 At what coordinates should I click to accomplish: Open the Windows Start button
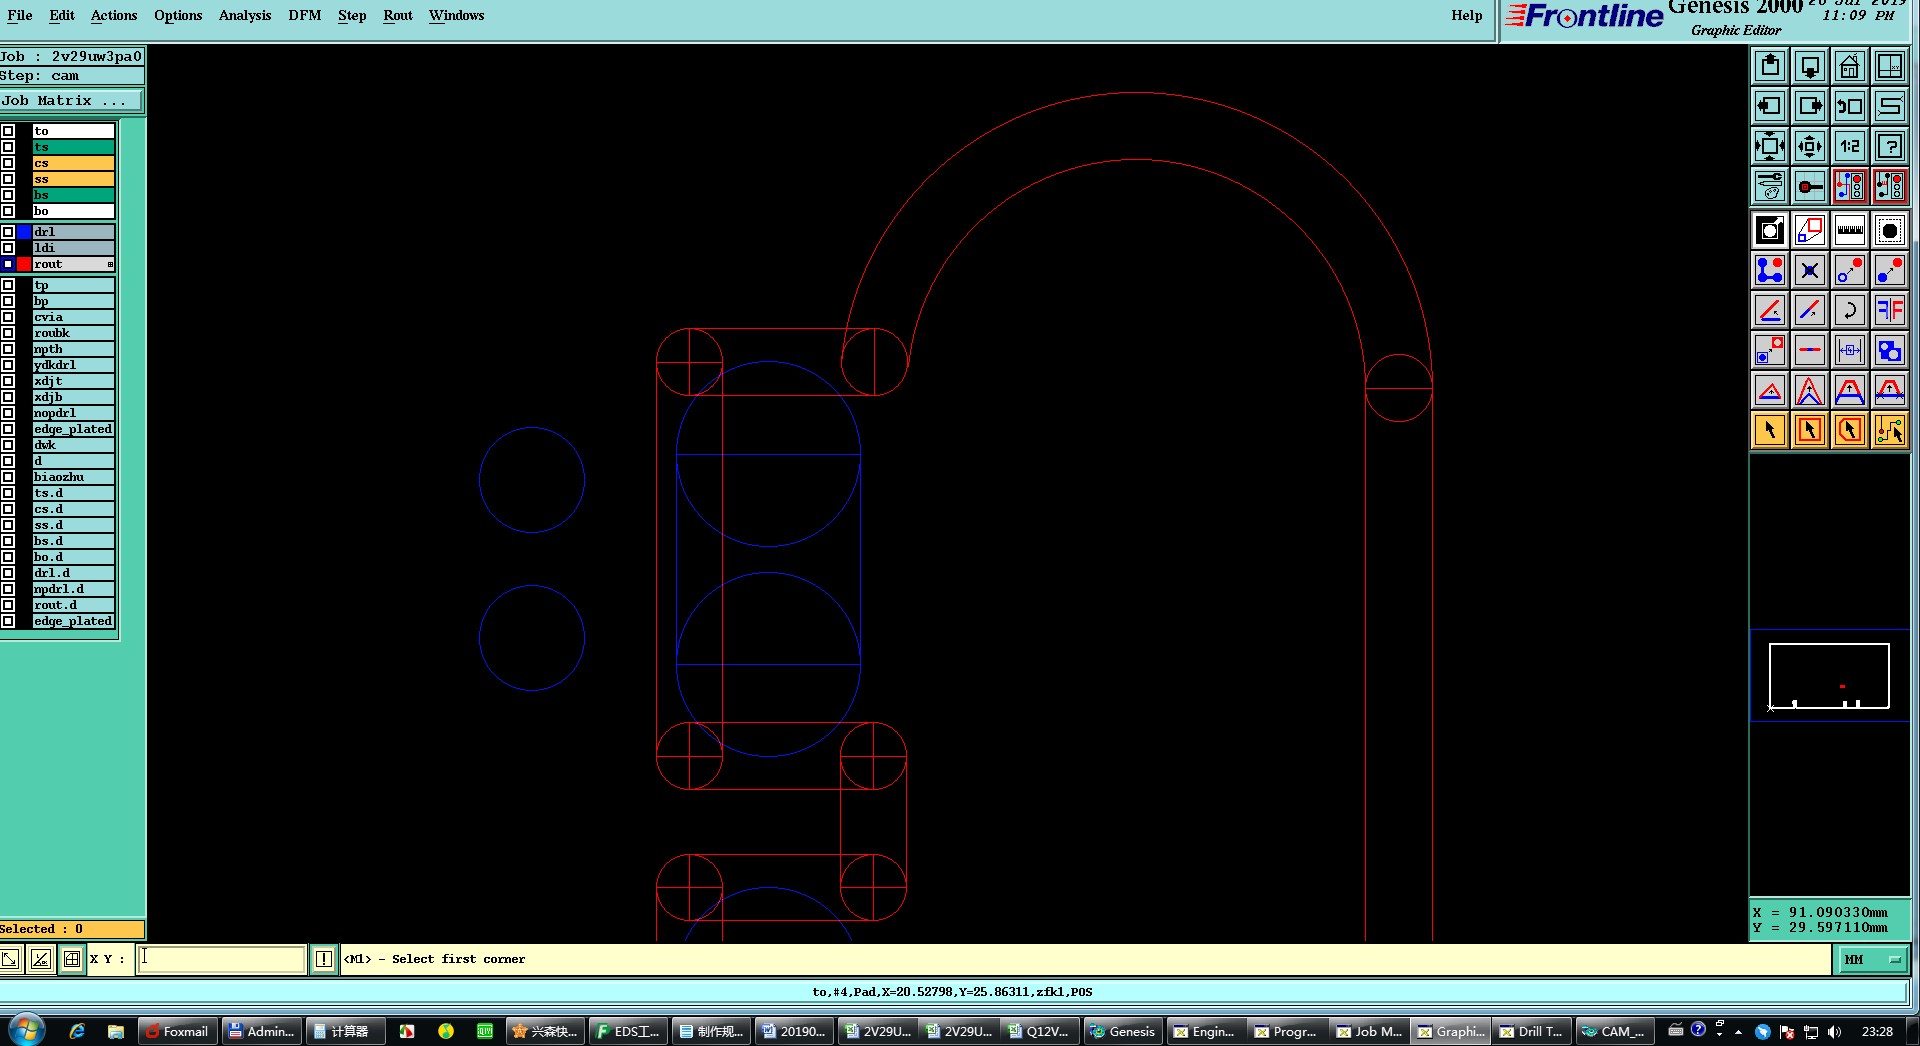[x=26, y=1031]
